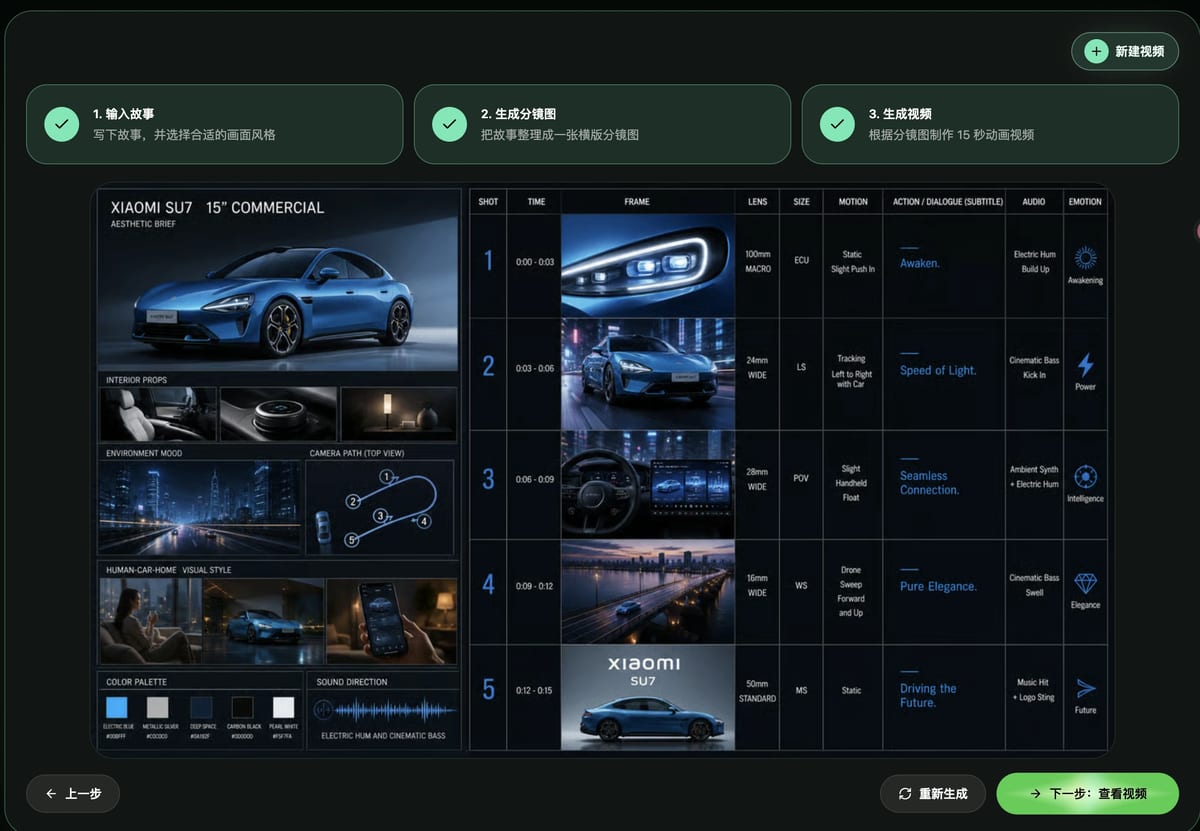This screenshot has width=1200, height=831.
Task: Select the Electric Blue color swatch
Action: pos(116,707)
